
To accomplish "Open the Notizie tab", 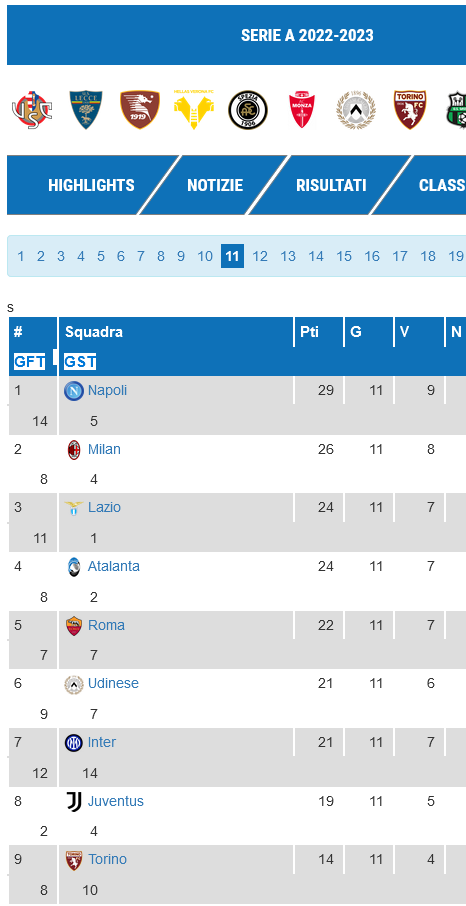I will 215,185.
